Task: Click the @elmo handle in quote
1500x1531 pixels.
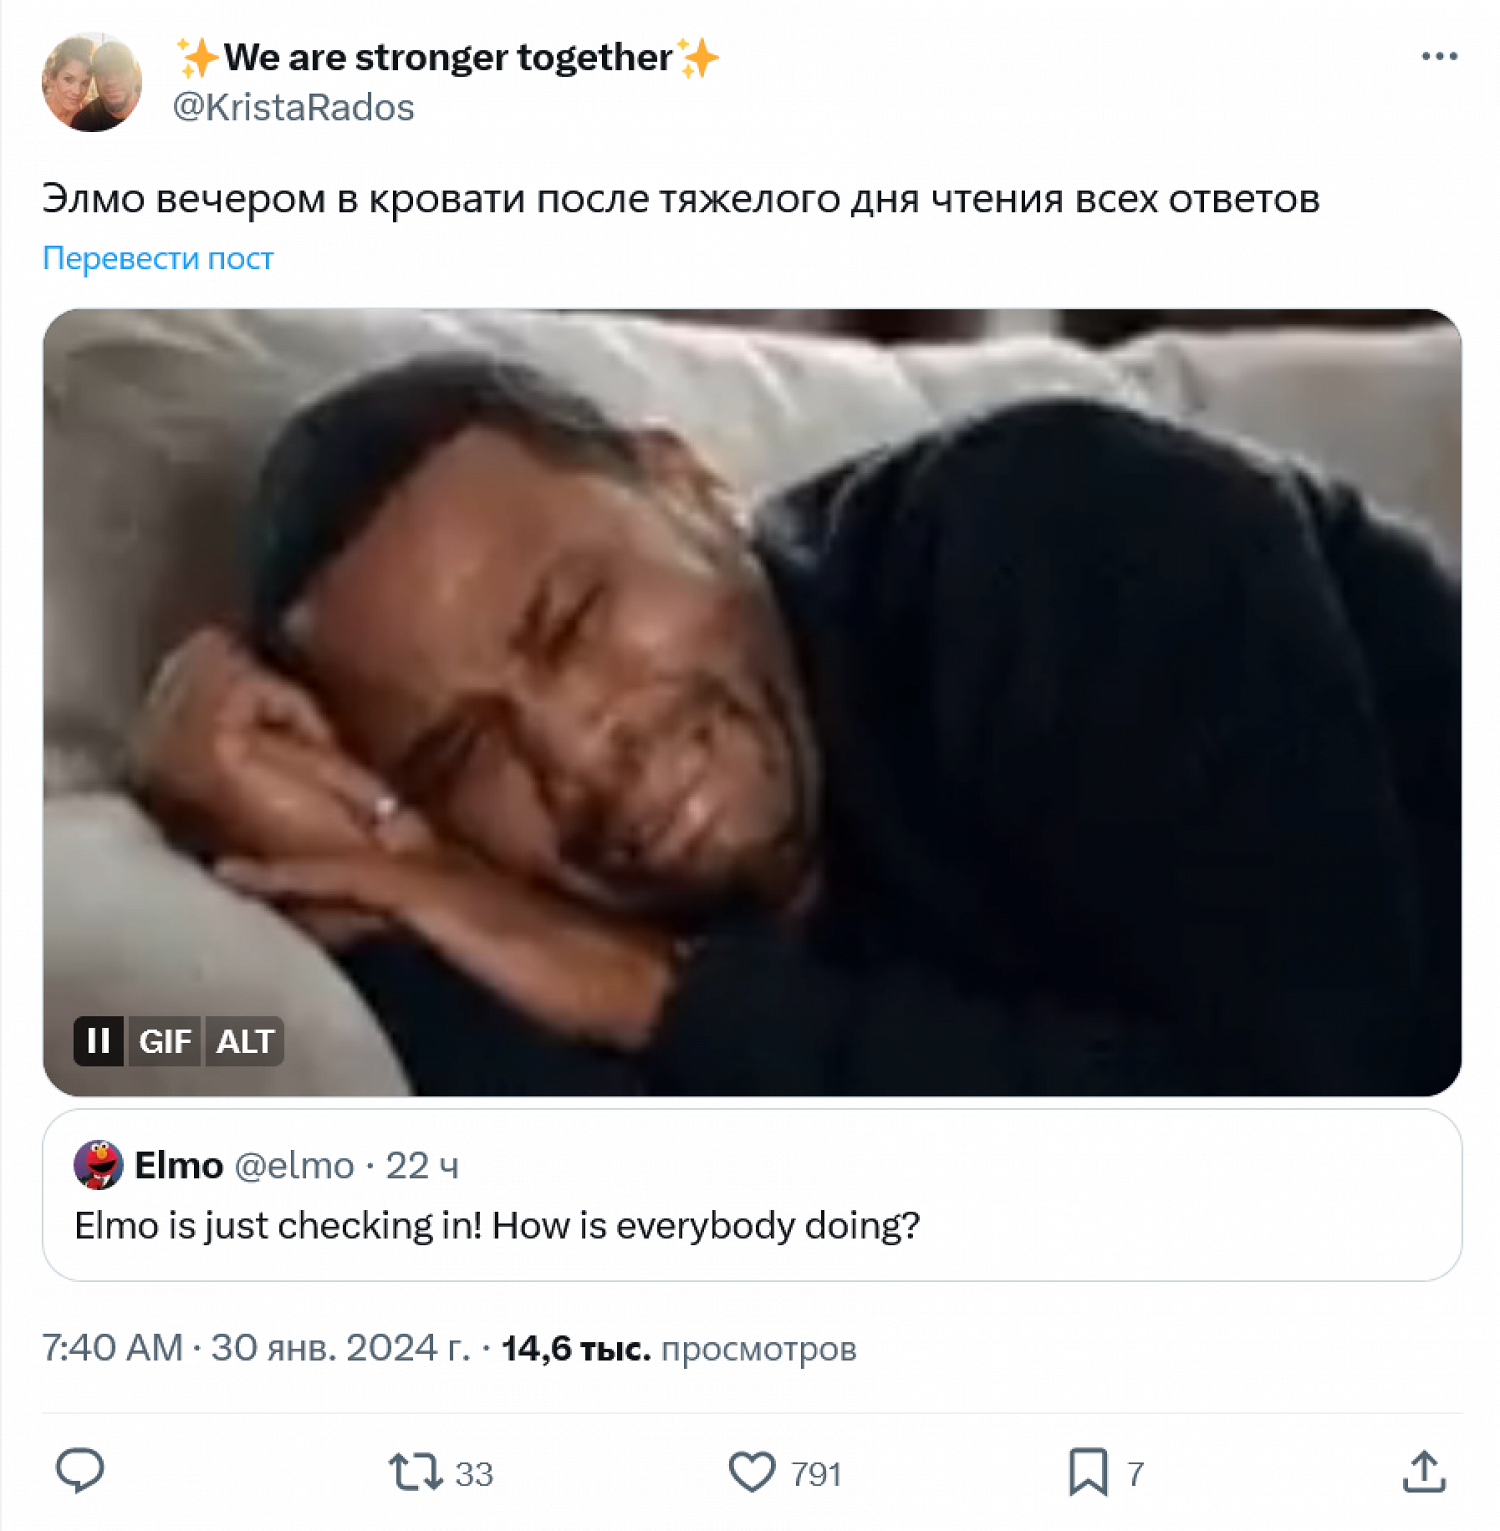Action: (x=294, y=1165)
